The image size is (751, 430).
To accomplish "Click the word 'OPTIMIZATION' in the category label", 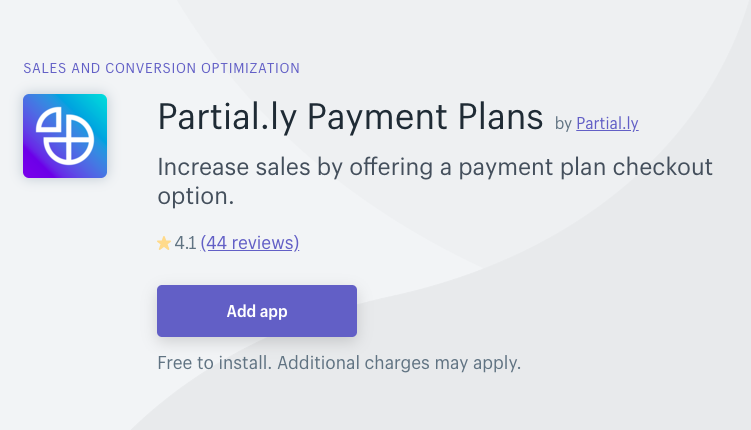I will (x=250, y=68).
